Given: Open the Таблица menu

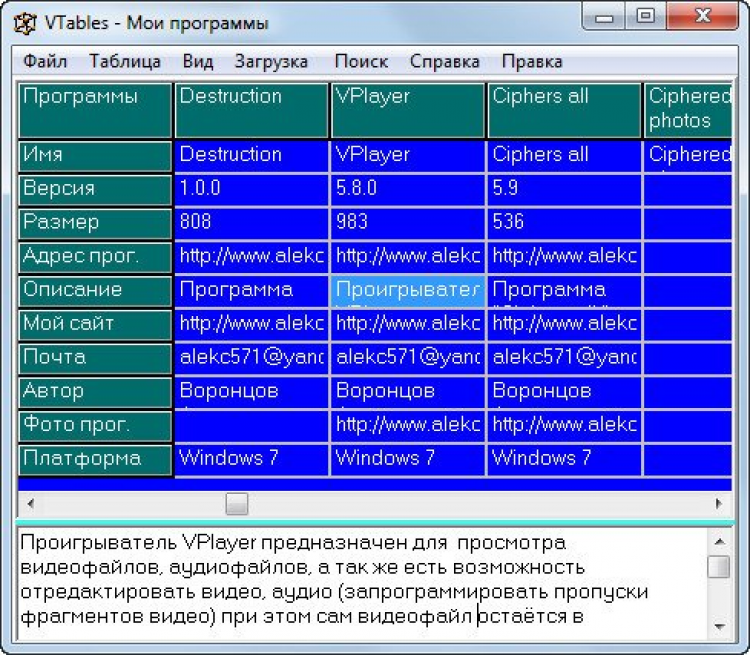Looking at the screenshot, I should point(125,61).
